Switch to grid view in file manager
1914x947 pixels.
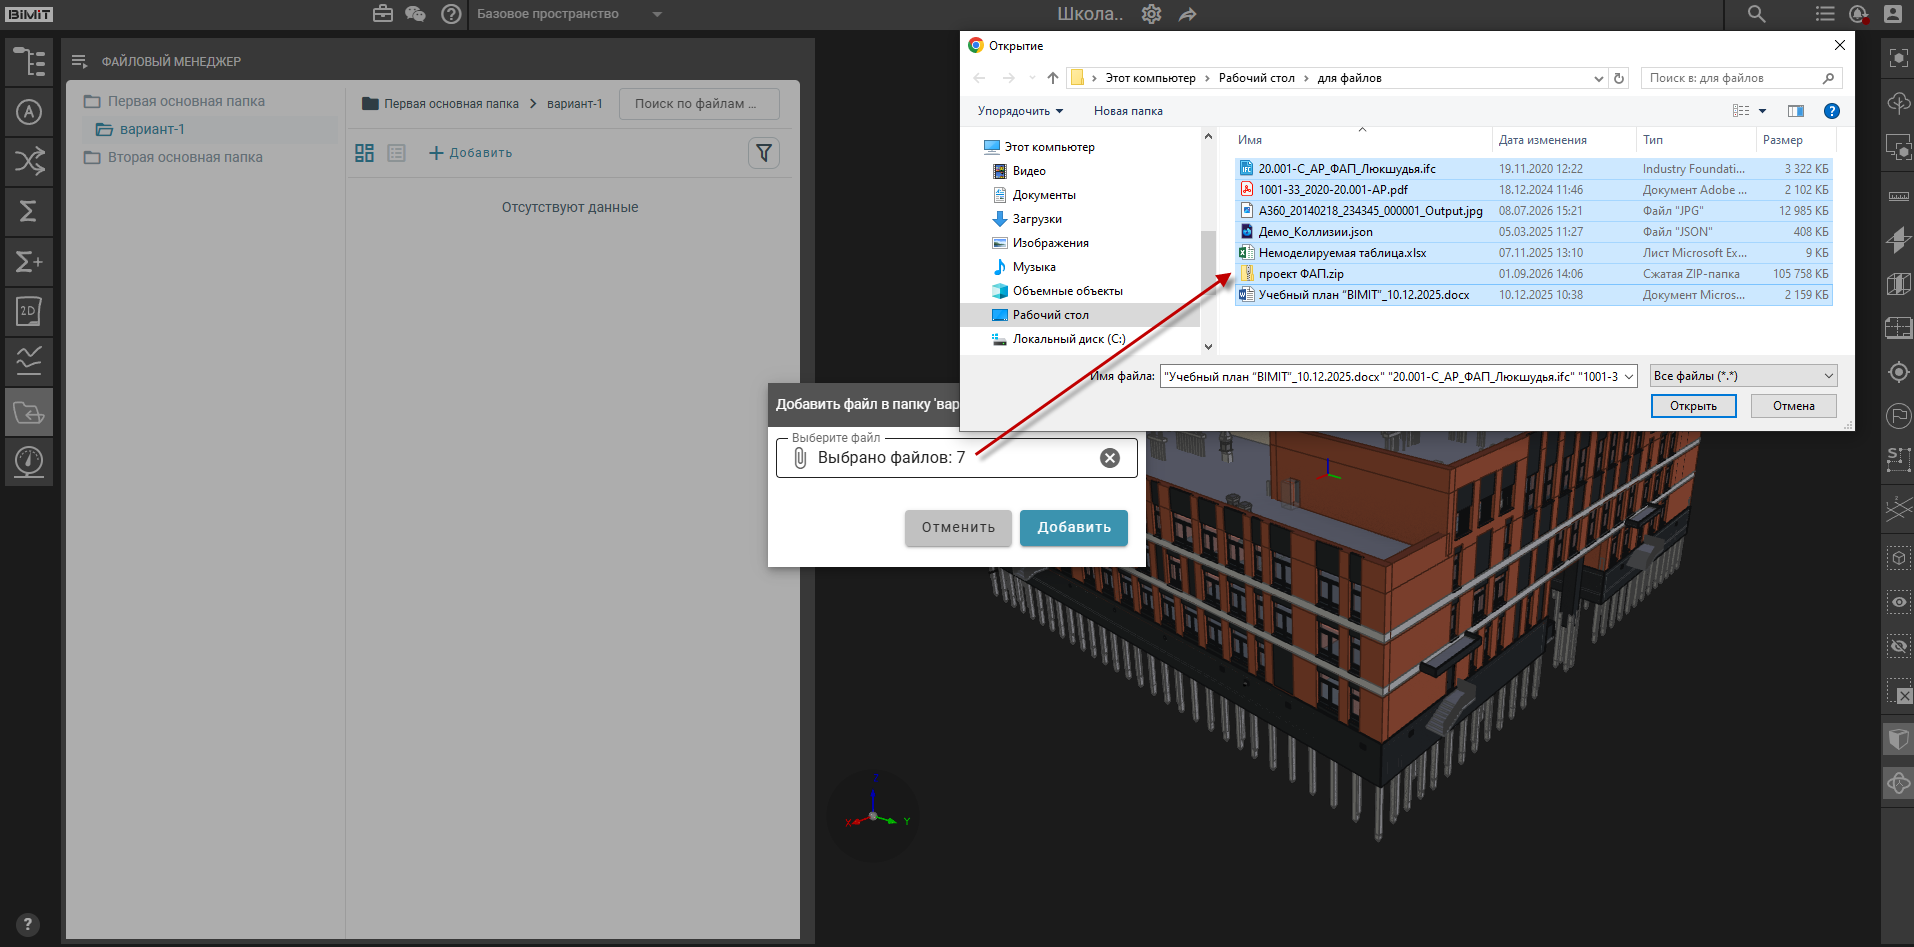(364, 153)
